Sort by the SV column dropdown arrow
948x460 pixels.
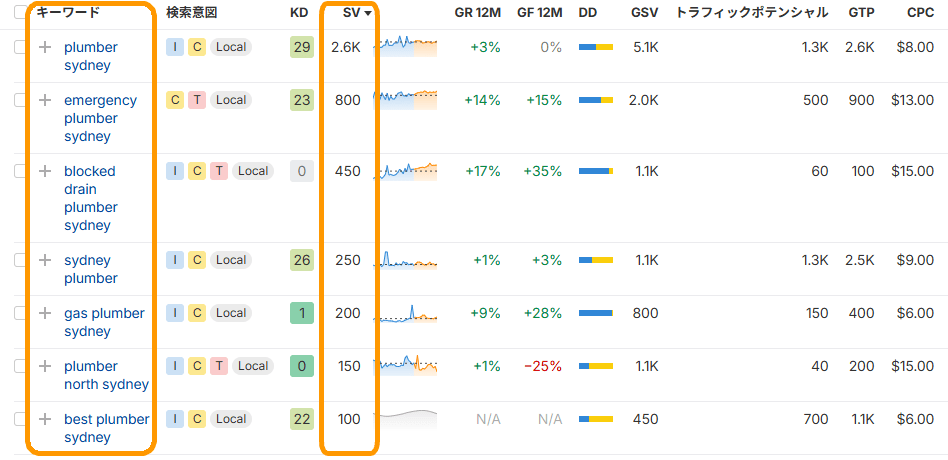pyautogui.click(x=368, y=13)
